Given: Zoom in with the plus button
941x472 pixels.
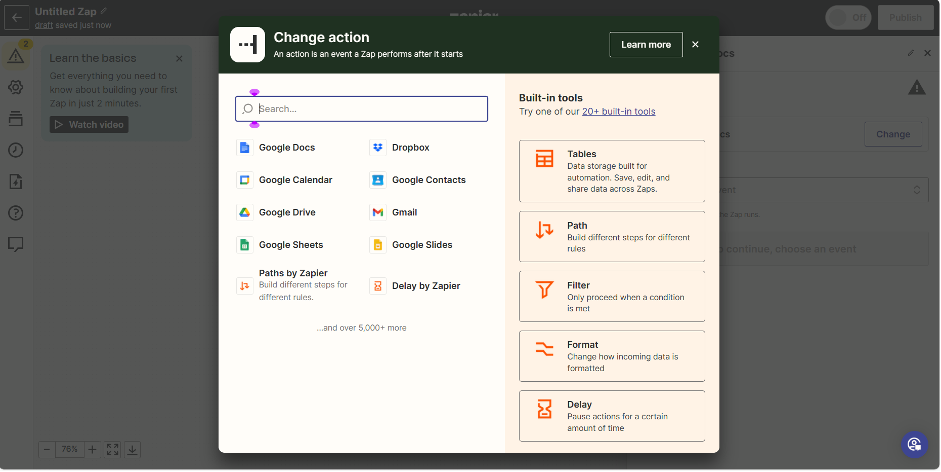Looking at the screenshot, I should coord(92,450).
